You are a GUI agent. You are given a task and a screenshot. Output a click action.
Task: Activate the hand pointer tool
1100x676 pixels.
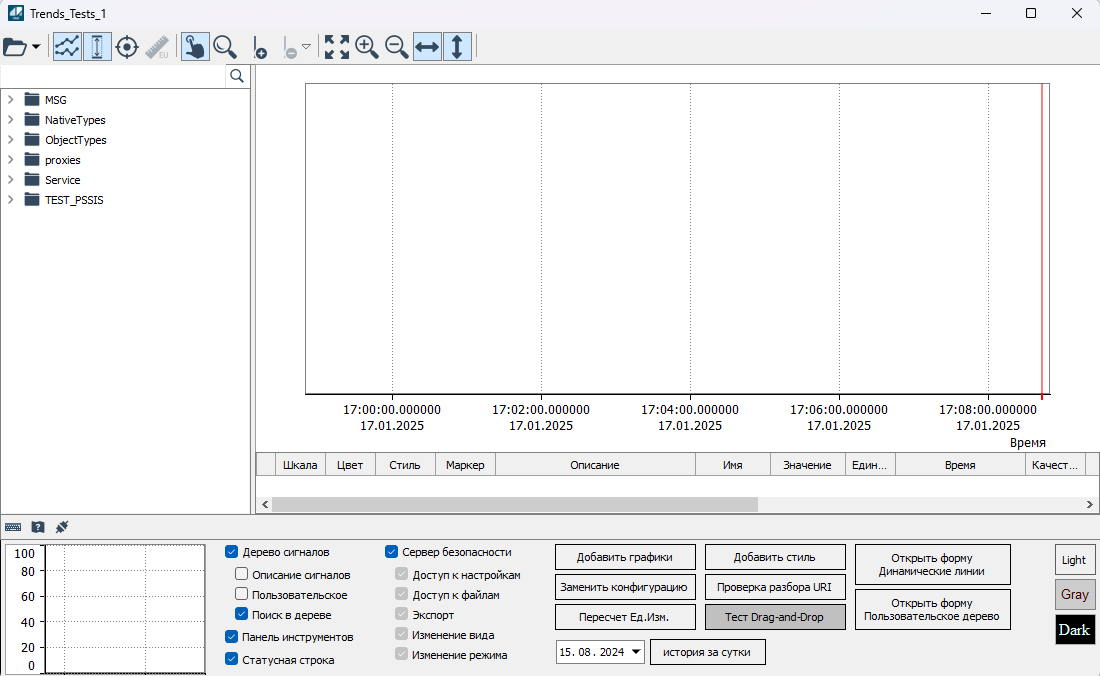[195, 47]
